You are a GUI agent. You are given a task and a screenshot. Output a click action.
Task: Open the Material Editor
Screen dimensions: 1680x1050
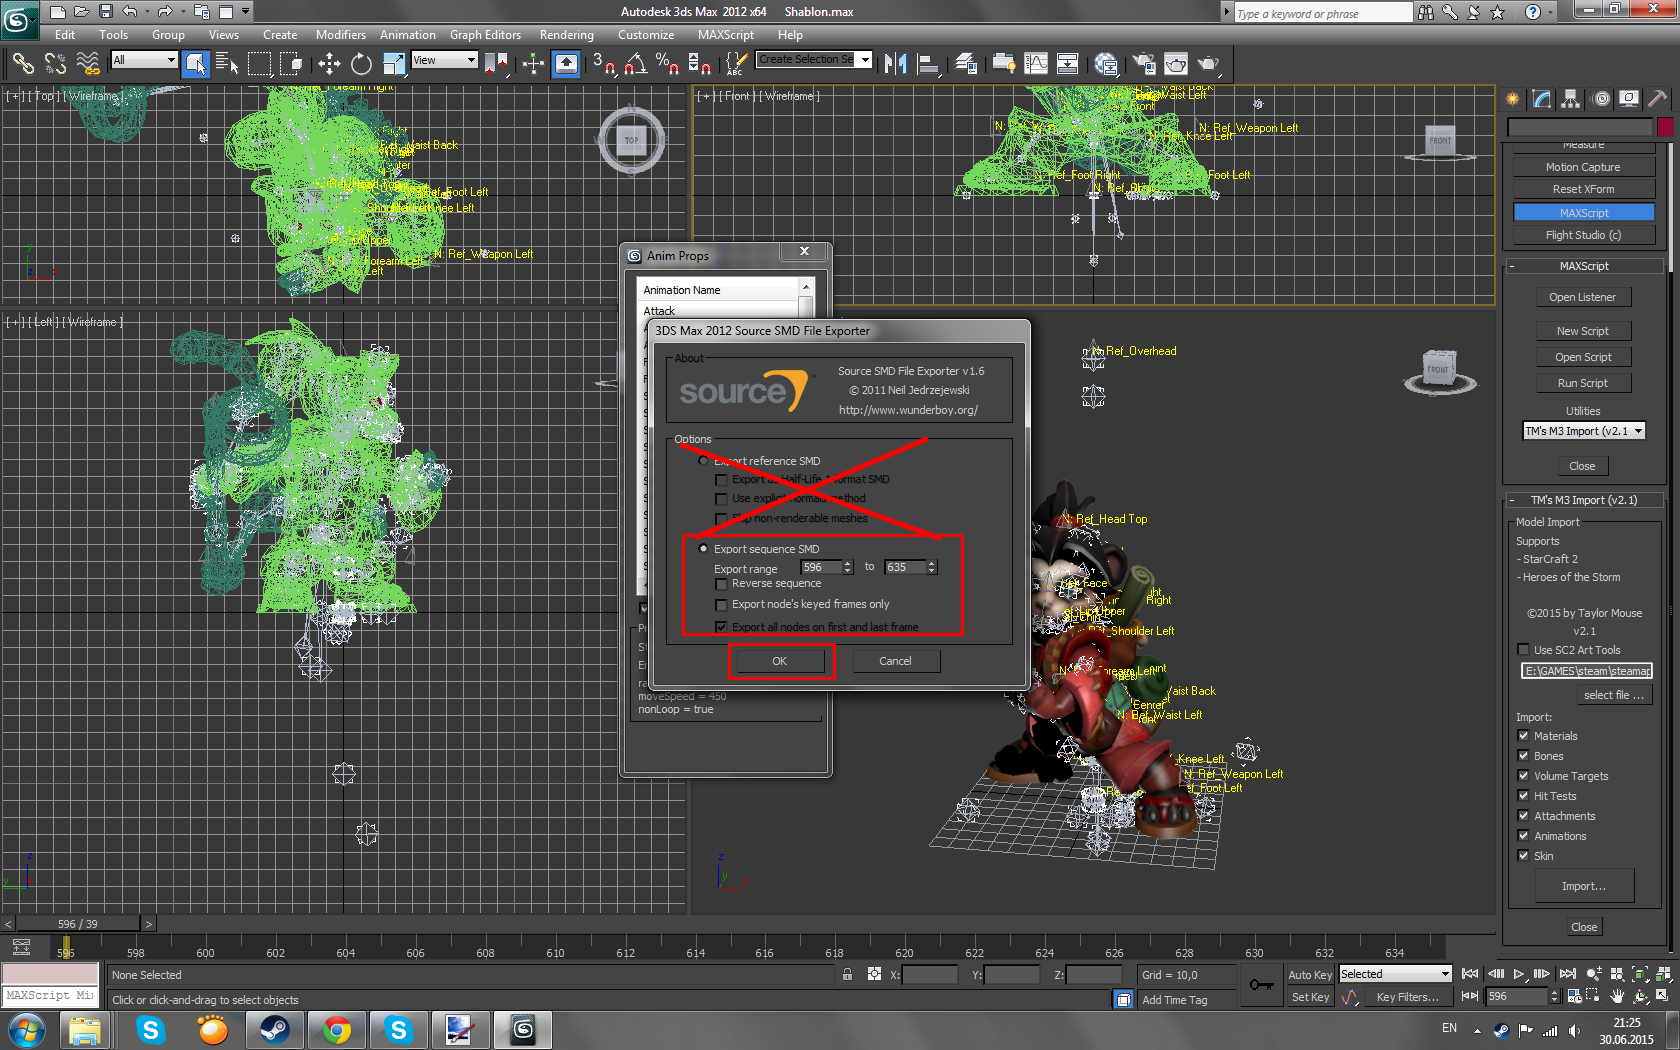click(x=1106, y=64)
